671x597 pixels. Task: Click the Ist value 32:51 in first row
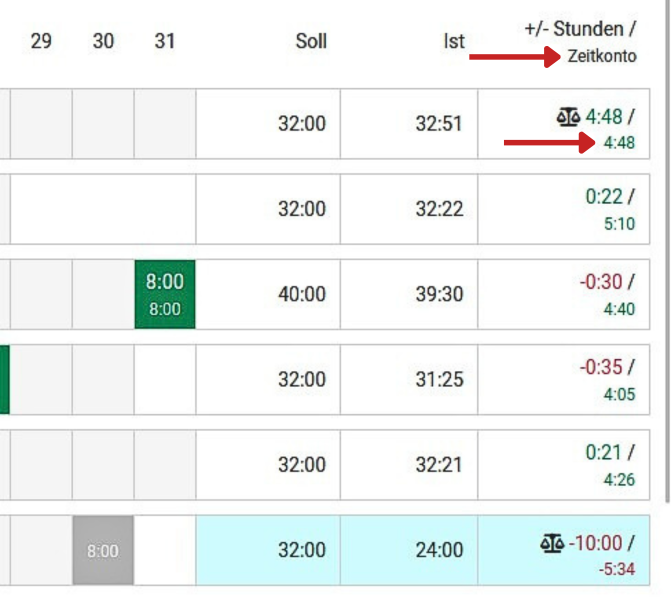point(439,124)
